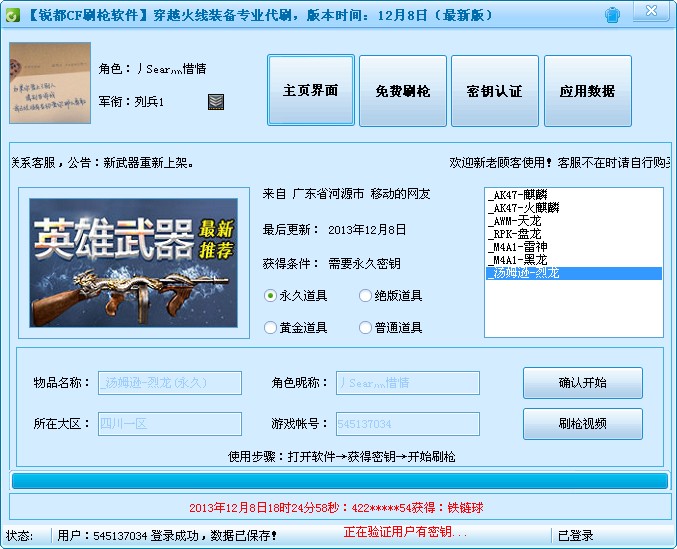Open the 密钥认证 tab

[494, 91]
